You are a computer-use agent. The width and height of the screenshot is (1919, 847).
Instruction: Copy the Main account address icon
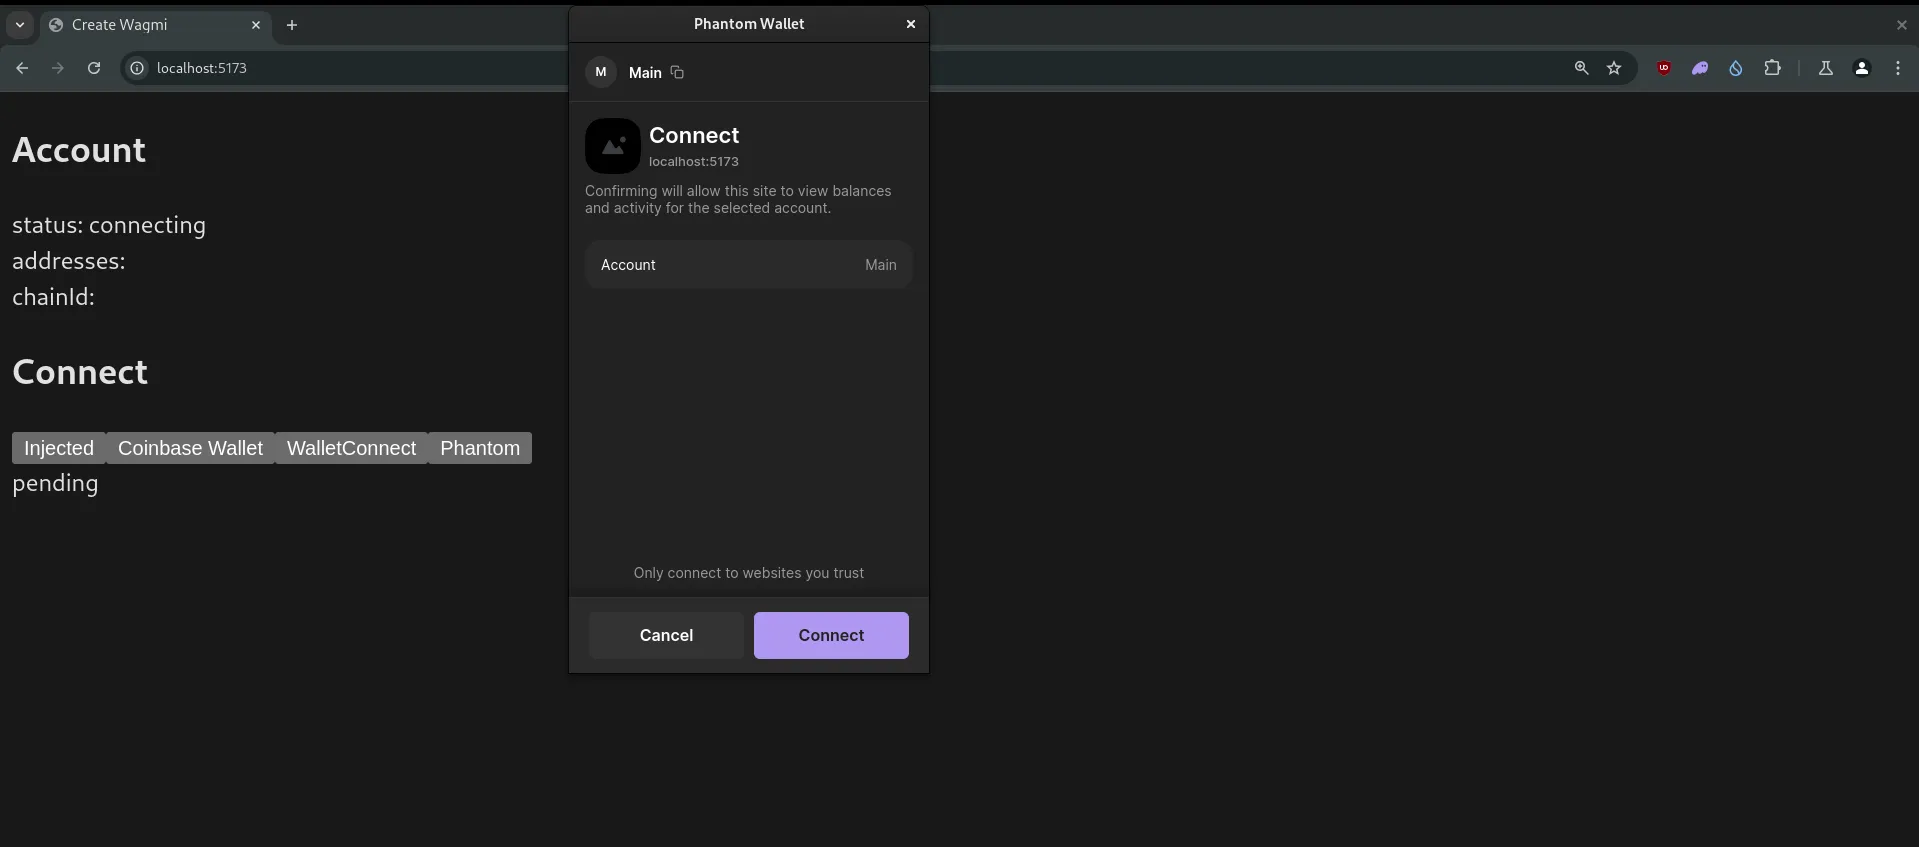click(677, 72)
